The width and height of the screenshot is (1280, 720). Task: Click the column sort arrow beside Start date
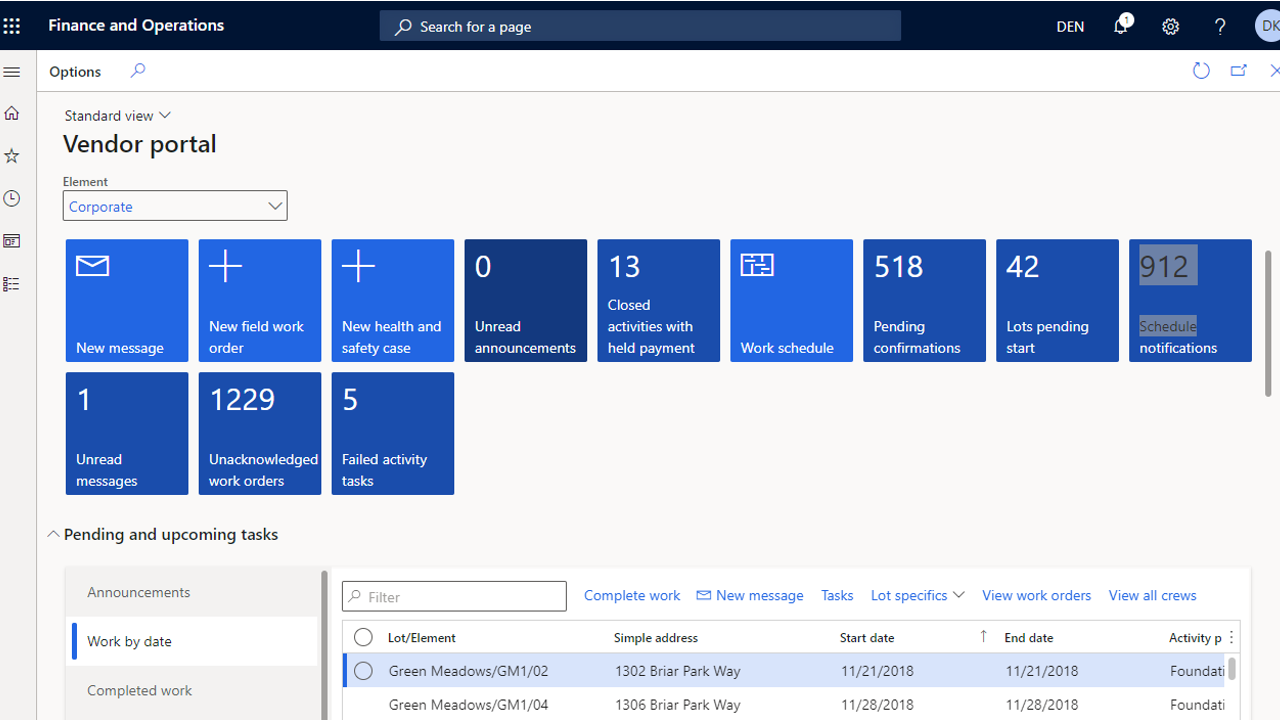(x=983, y=637)
